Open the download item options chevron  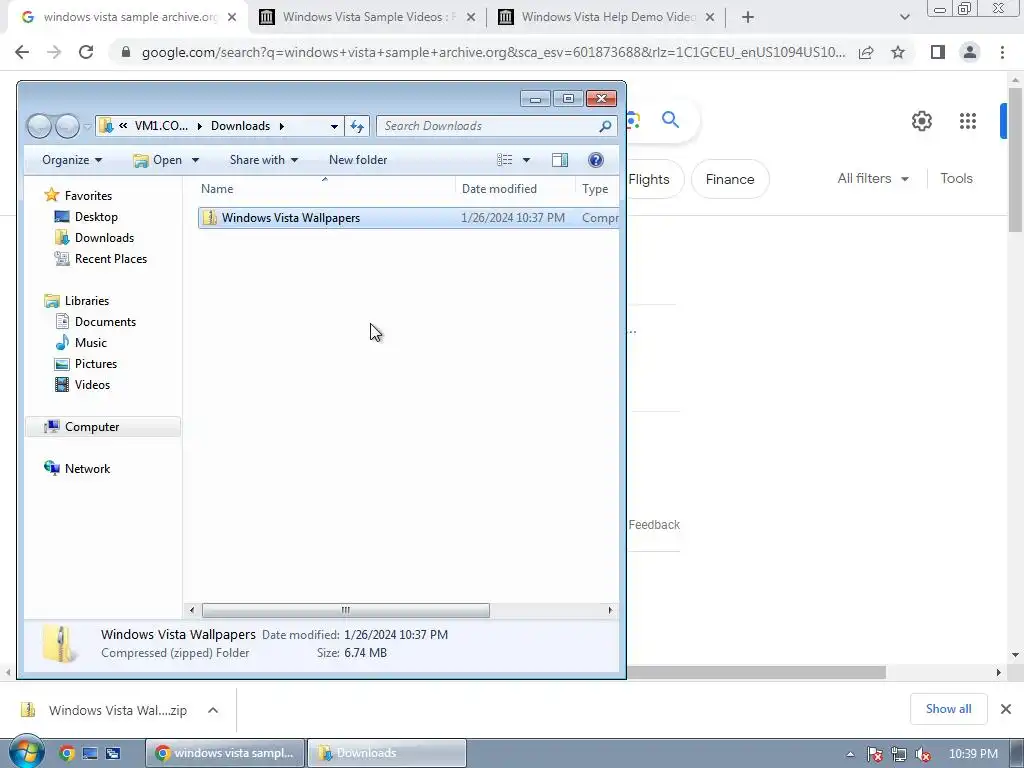[213, 710]
